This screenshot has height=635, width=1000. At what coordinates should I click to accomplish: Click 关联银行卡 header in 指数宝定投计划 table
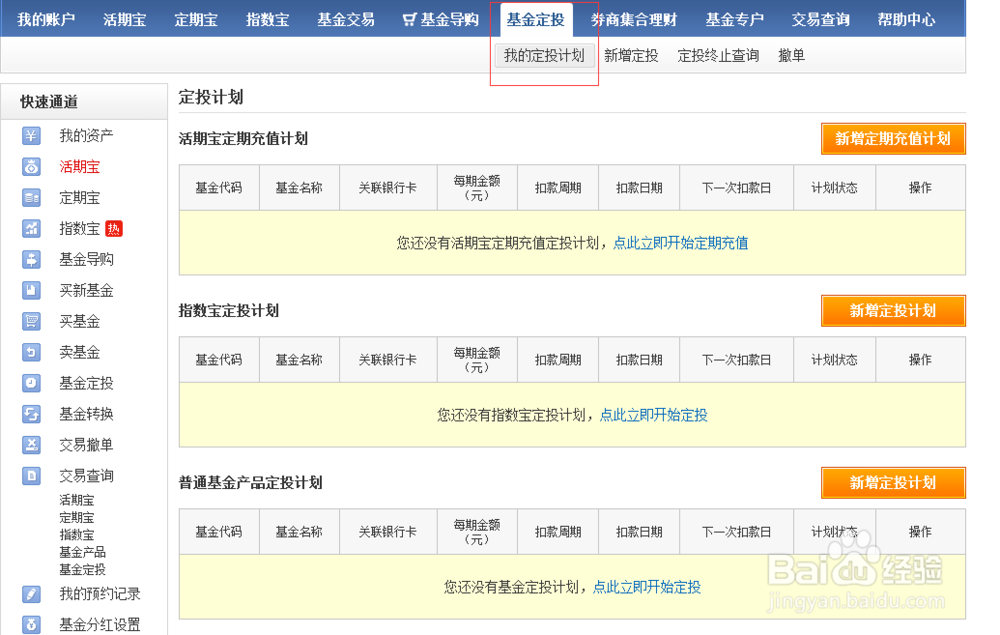[x=388, y=360]
